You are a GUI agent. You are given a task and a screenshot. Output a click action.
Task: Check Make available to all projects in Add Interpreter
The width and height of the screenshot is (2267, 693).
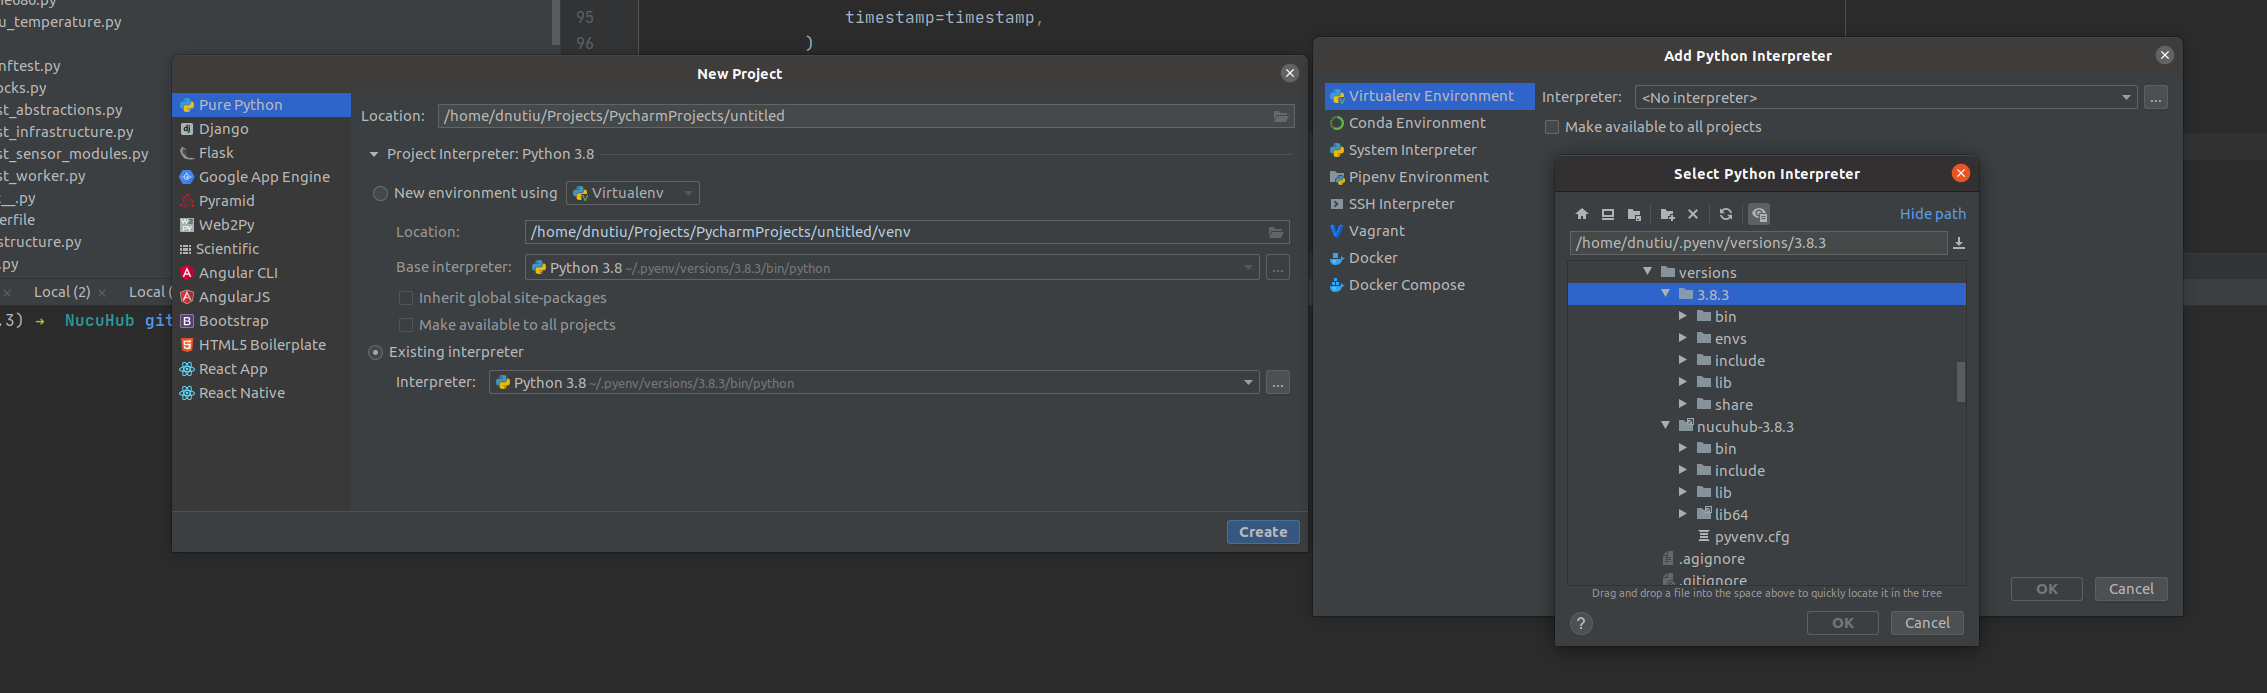1552,127
